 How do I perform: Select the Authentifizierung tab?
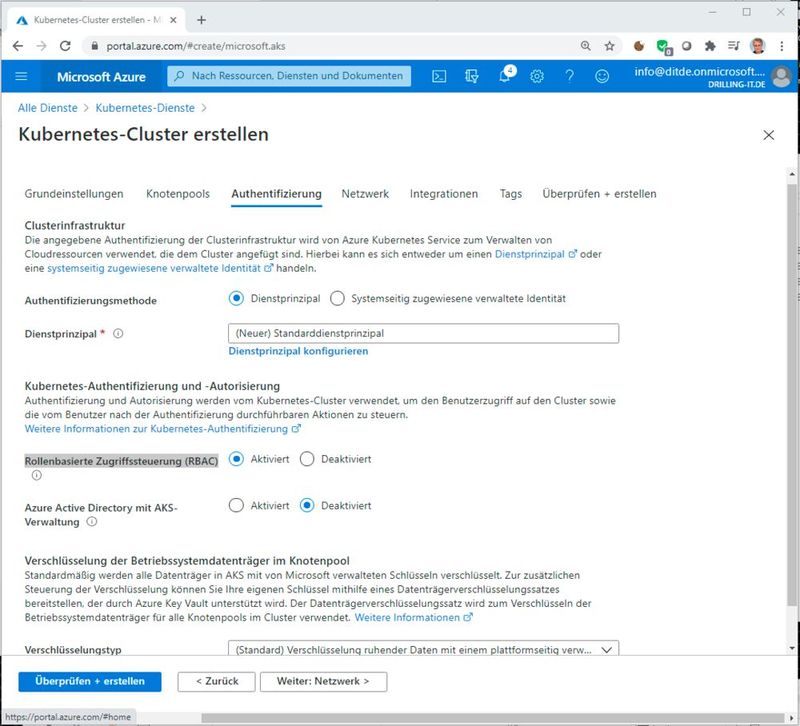(x=277, y=194)
